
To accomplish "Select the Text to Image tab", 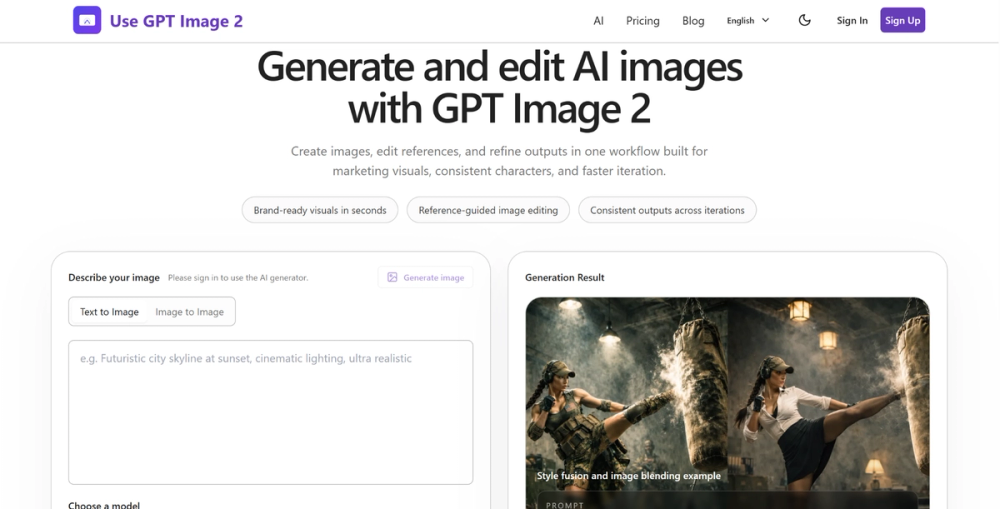I will click(x=109, y=312).
